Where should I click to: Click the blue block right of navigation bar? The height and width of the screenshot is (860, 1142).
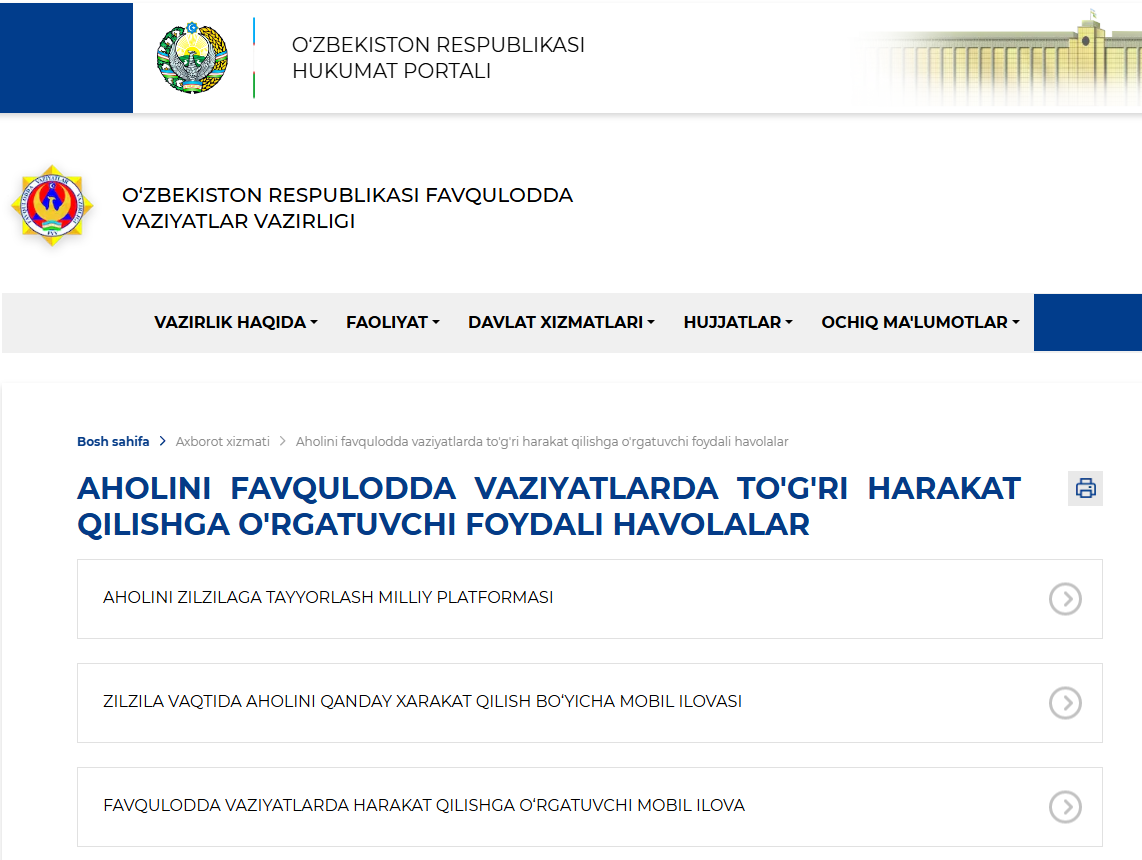pos(1087,322)
